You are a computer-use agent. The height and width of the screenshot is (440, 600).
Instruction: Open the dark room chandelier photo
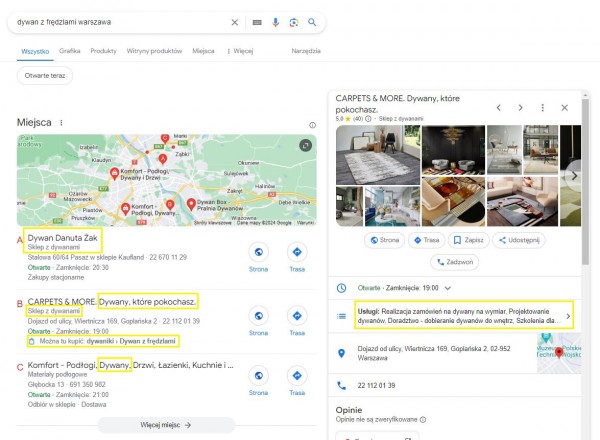click(453, 150)
